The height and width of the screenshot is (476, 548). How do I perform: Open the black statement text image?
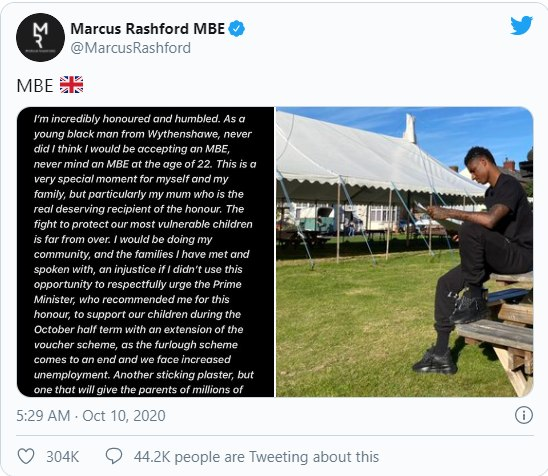pyautogui.click(x=145, y=252)
